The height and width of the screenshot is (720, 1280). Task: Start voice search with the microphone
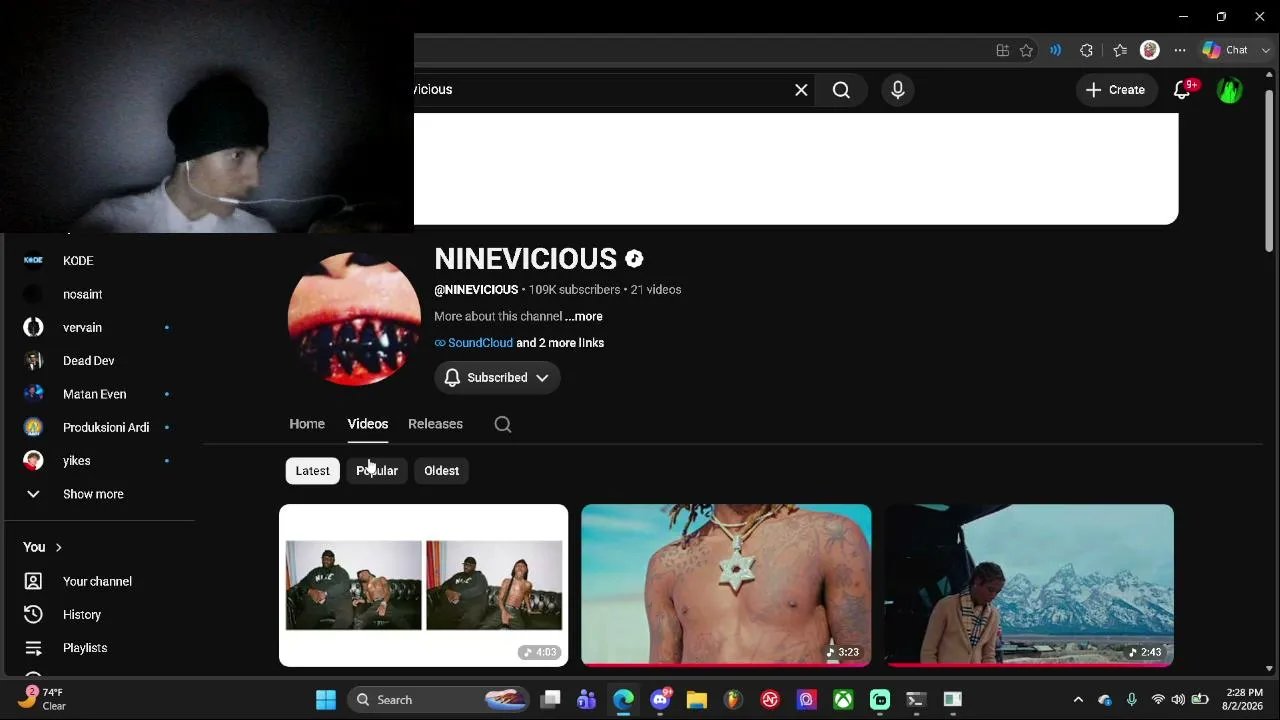pos(898,90)
